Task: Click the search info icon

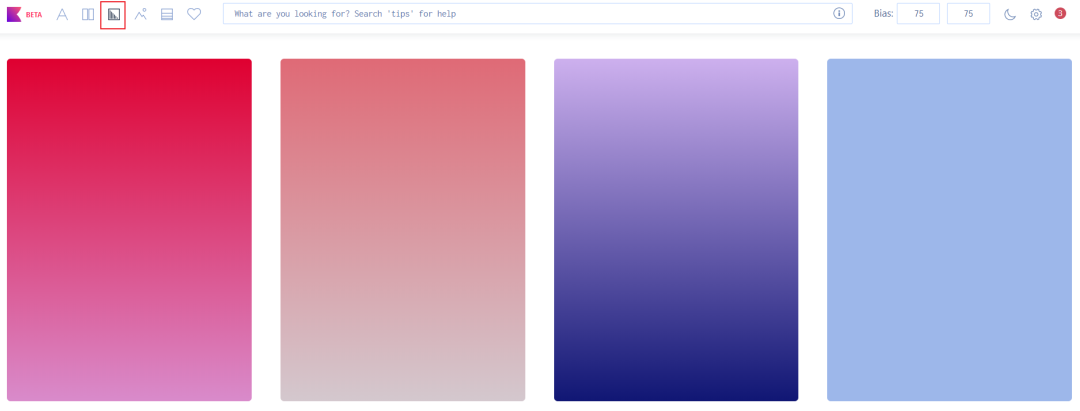Action: (x=839, y=14)
